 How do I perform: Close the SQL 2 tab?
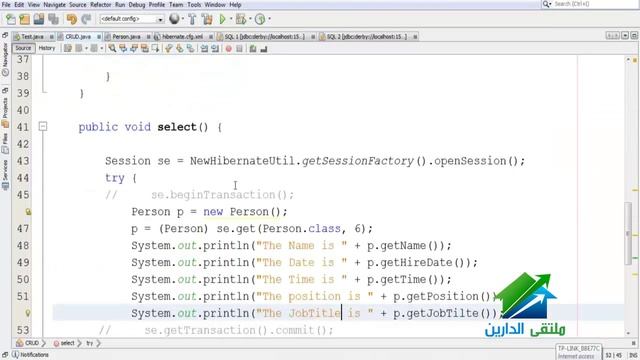click(415, 37)
